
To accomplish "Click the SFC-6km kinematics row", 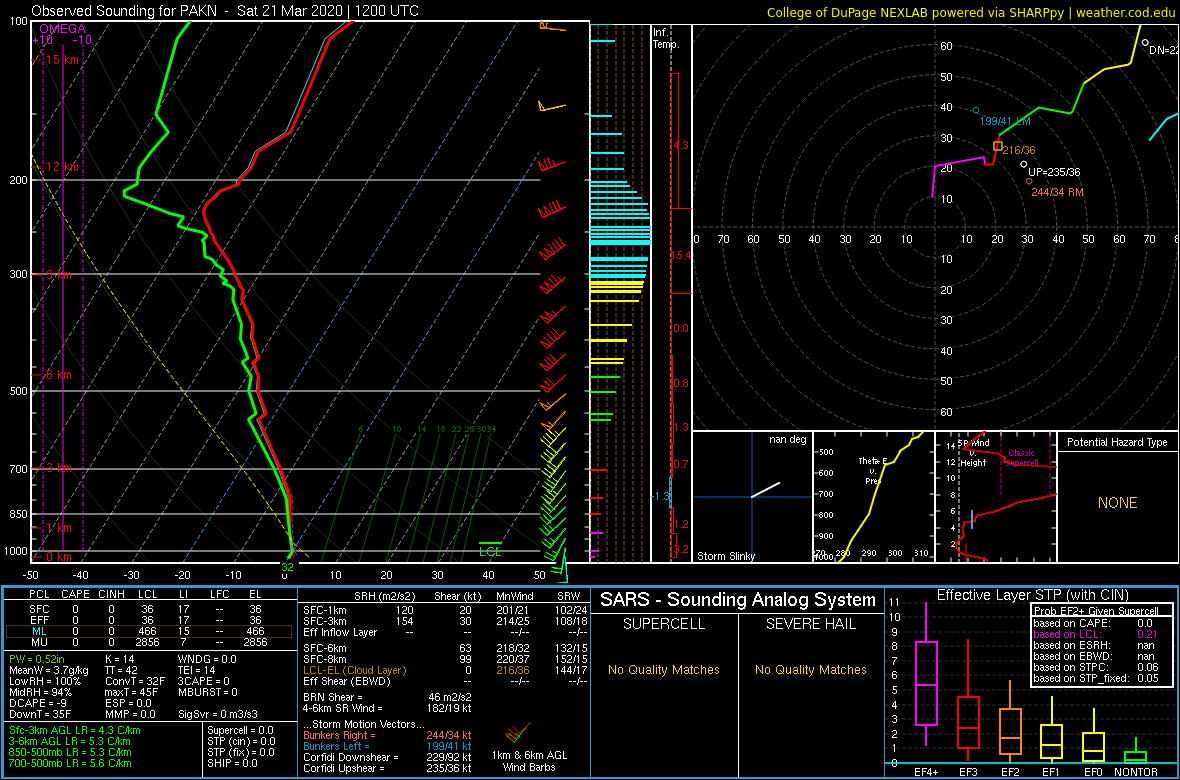I will tap(446, 647).
